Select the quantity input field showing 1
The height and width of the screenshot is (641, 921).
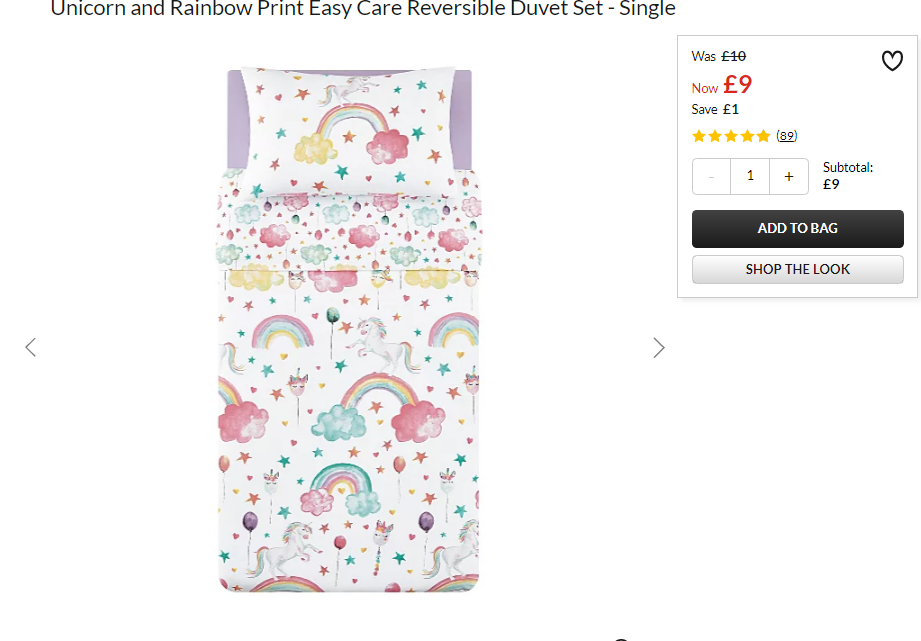point(750,176)
